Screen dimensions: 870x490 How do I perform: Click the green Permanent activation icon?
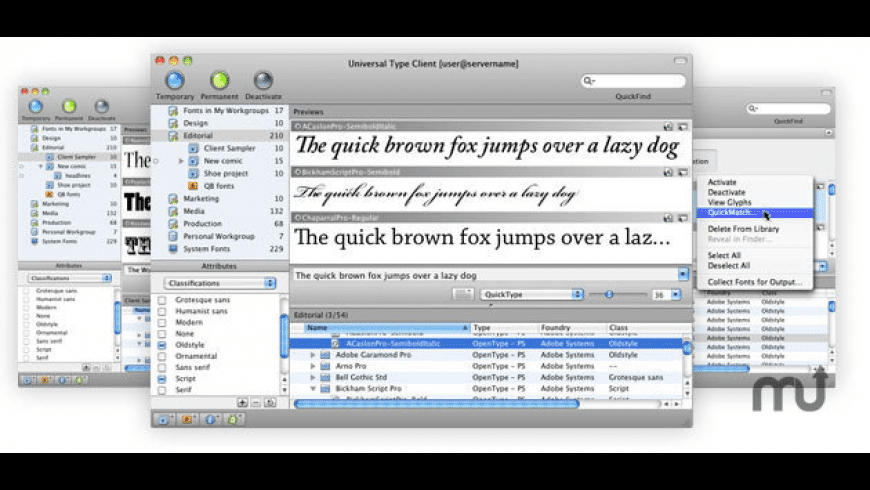[218, 81]
